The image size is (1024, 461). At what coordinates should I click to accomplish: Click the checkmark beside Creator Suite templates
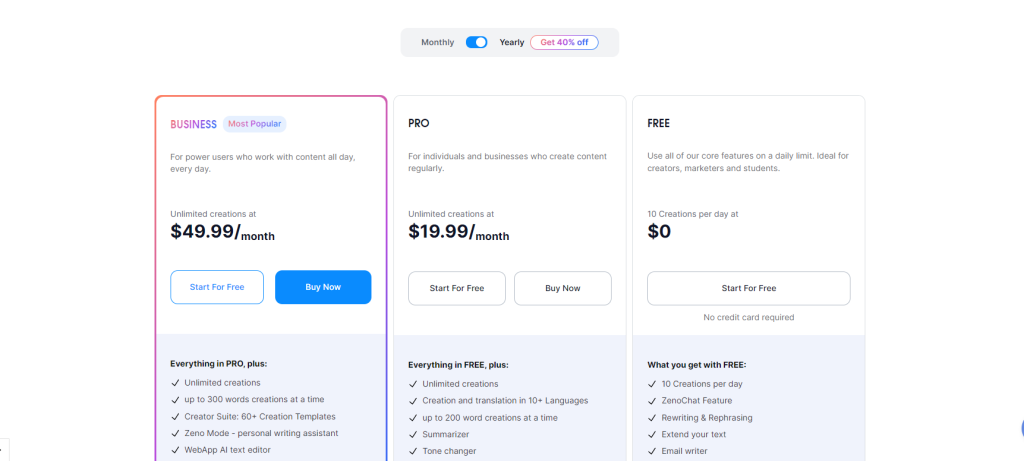pos(175,416)
